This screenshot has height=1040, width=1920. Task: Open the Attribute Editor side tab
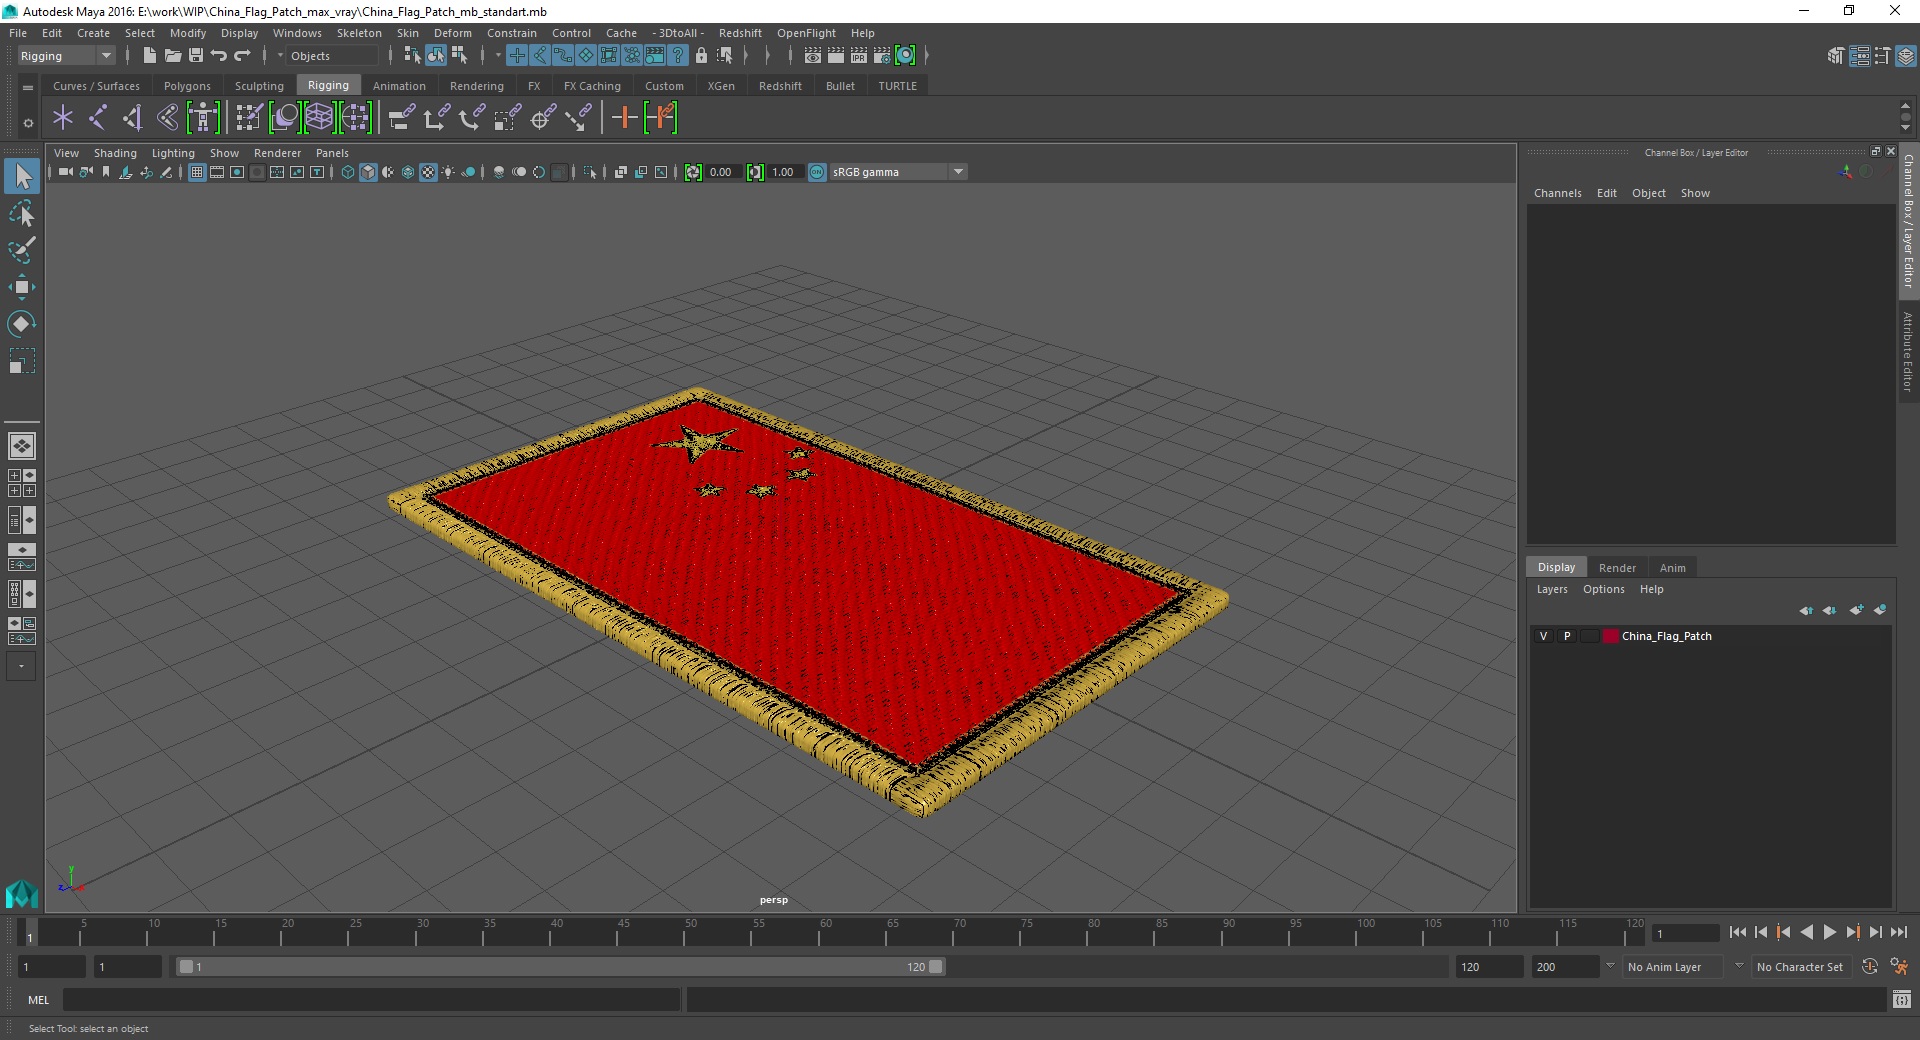pyautogui.click(x=1908, y=351)
